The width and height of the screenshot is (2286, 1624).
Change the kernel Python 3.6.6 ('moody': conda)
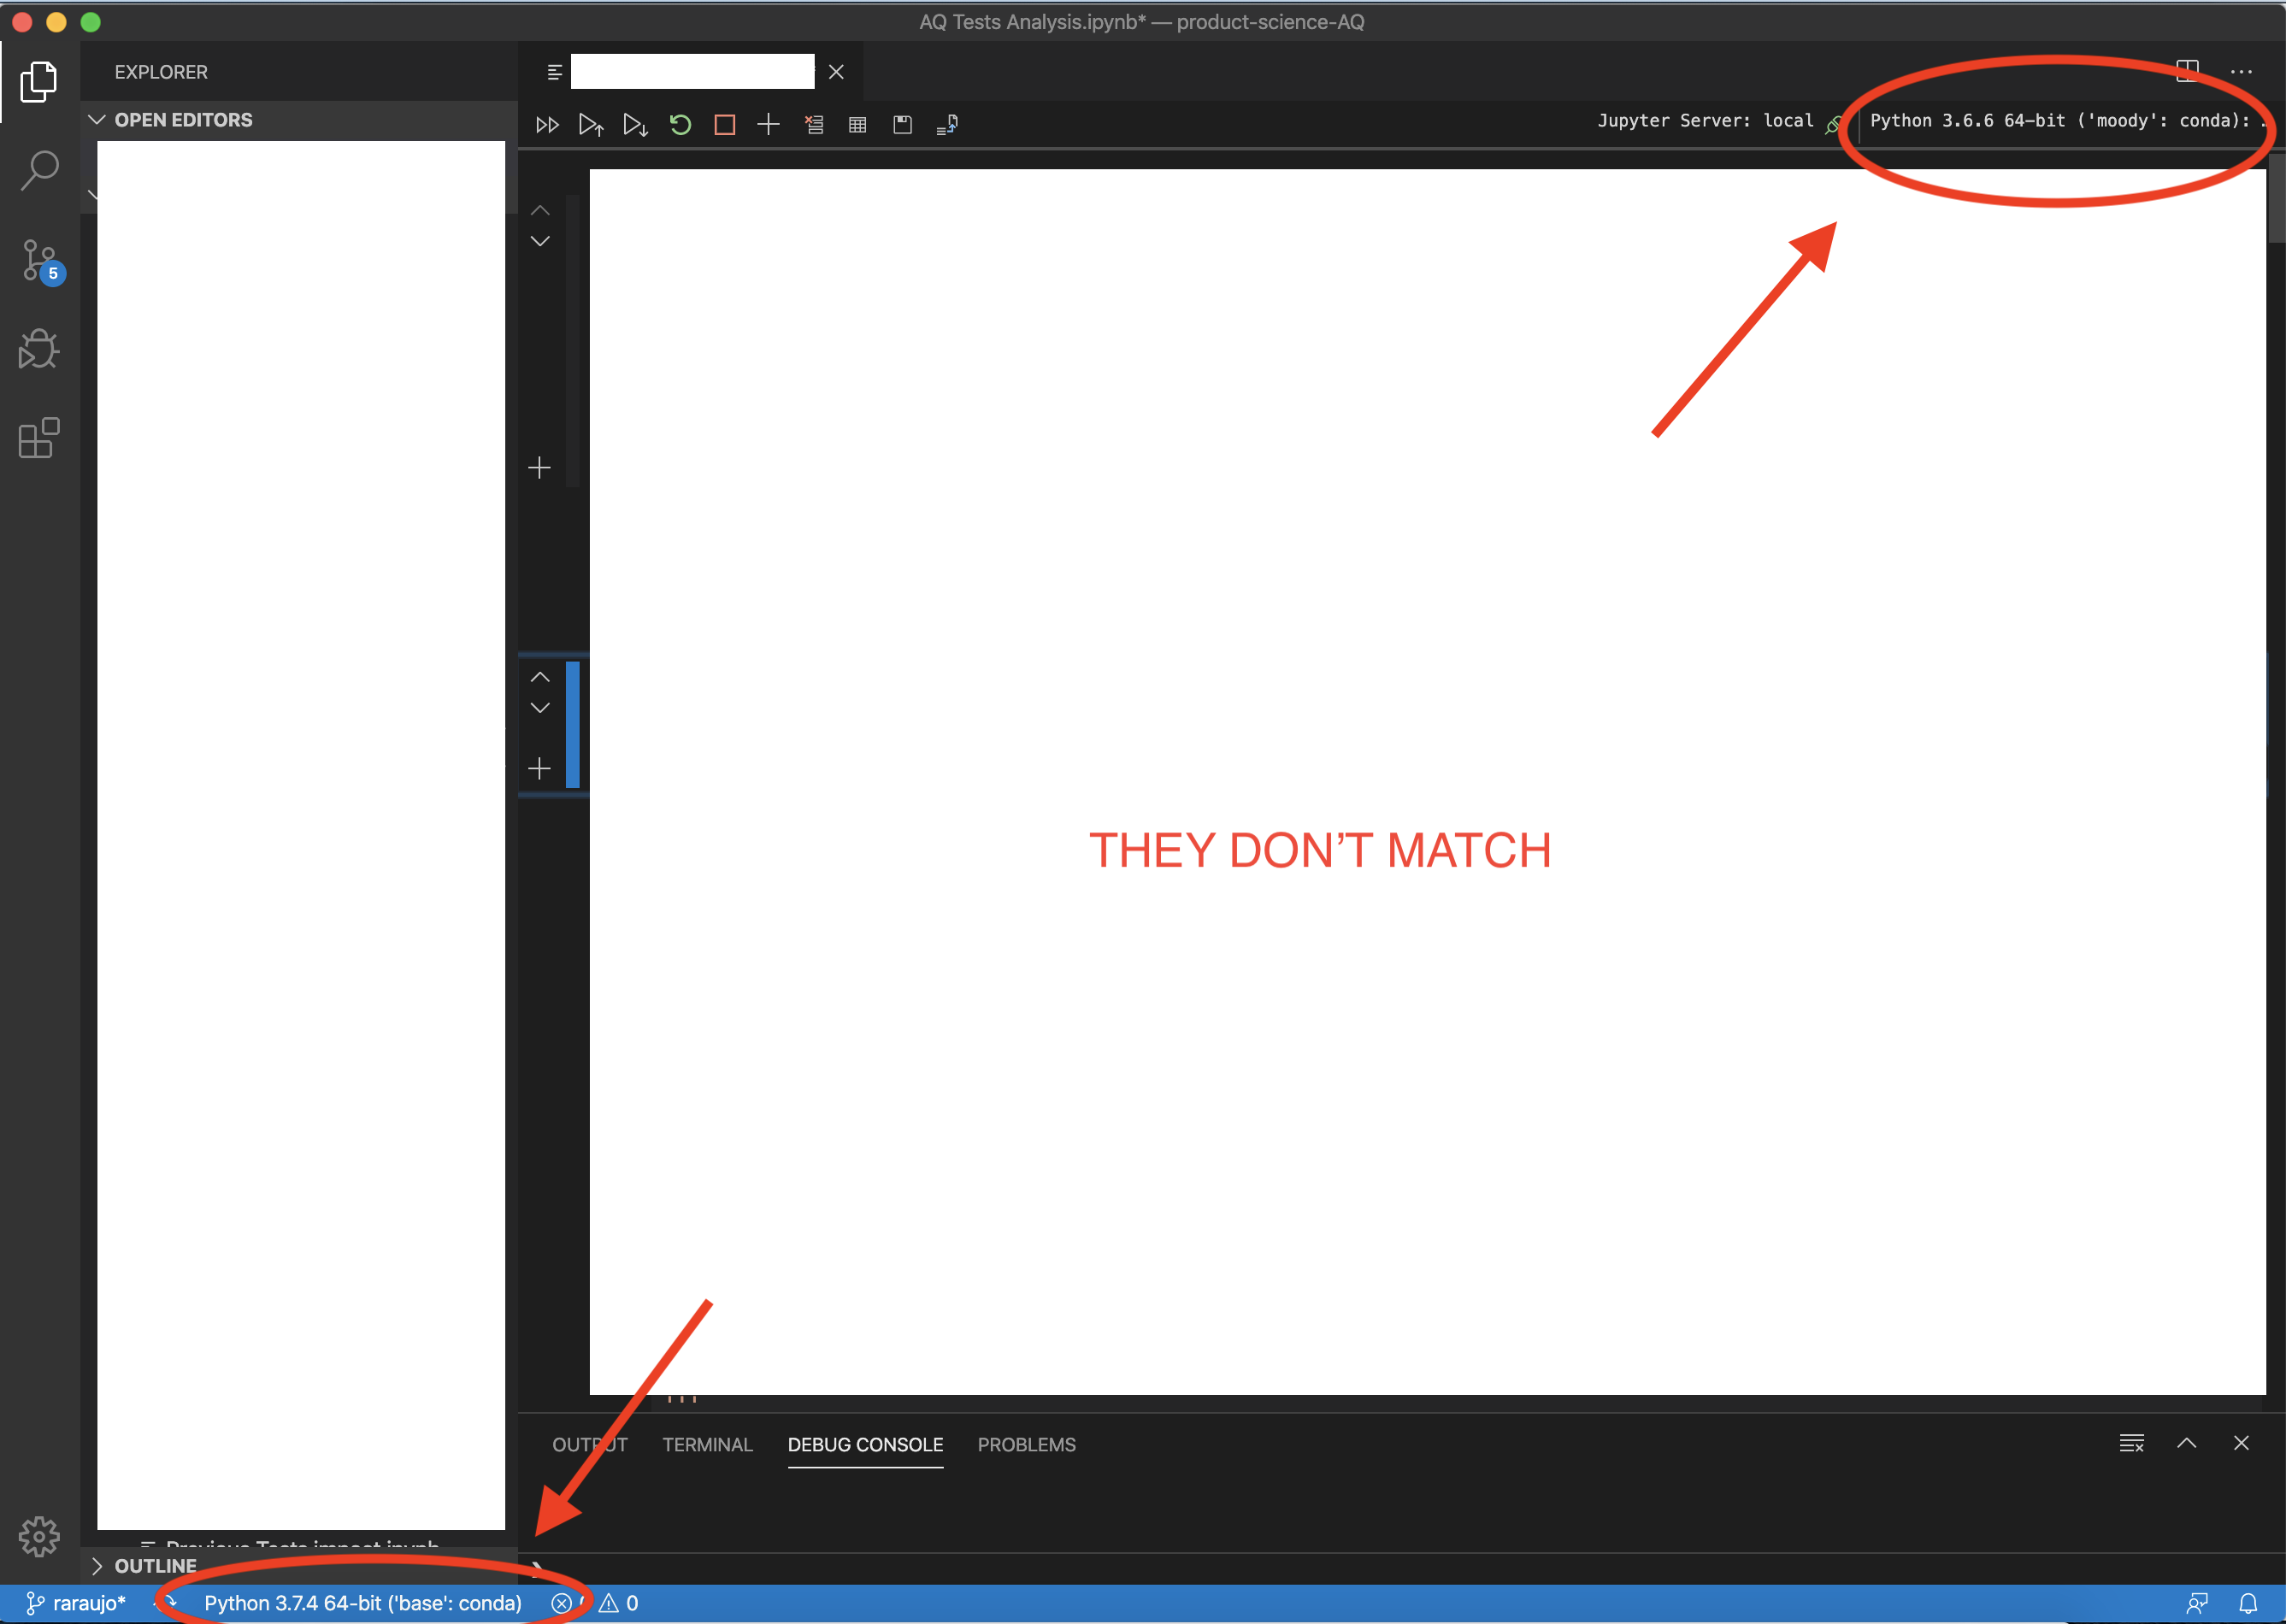click(x=2060, y=120)
